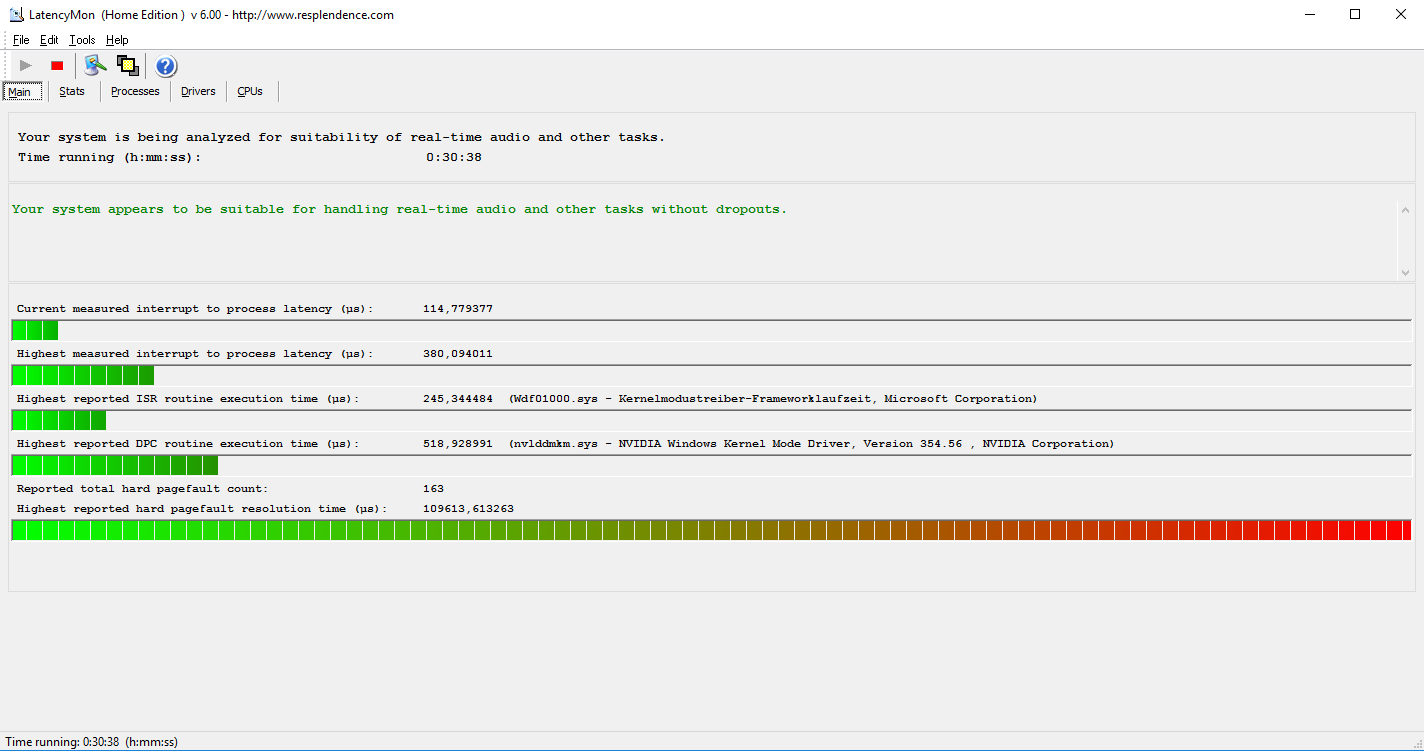Image resolution: width=1424 pixels, height=751 pixels.
Task: Click 'Your system is being analyzed' text line
Action: 341,137
